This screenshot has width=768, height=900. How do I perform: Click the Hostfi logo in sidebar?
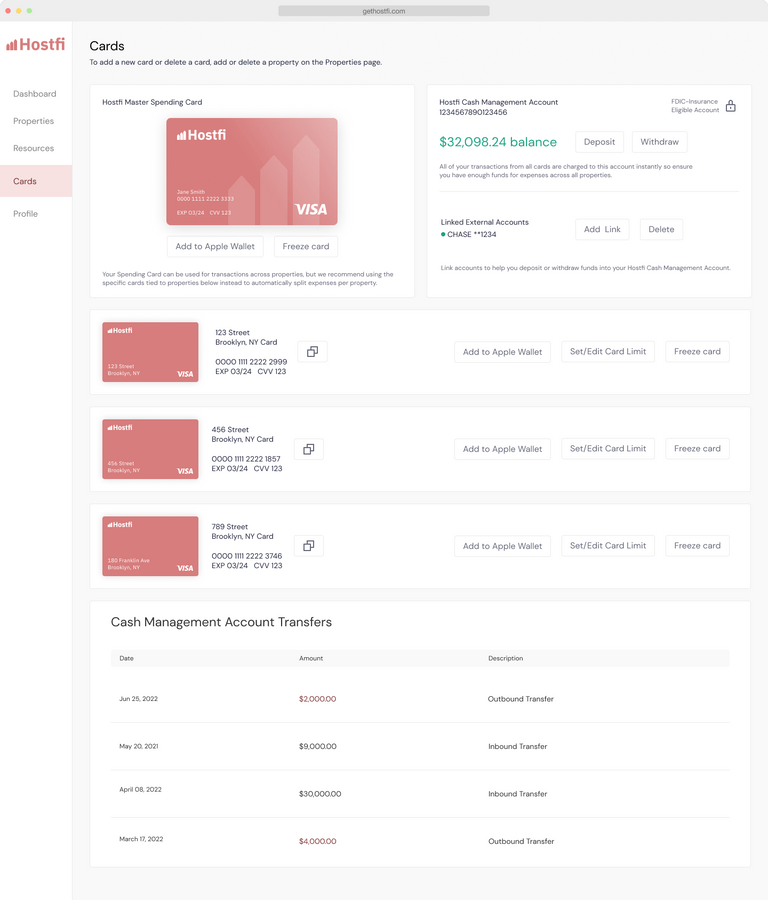(x=35, y=44)
